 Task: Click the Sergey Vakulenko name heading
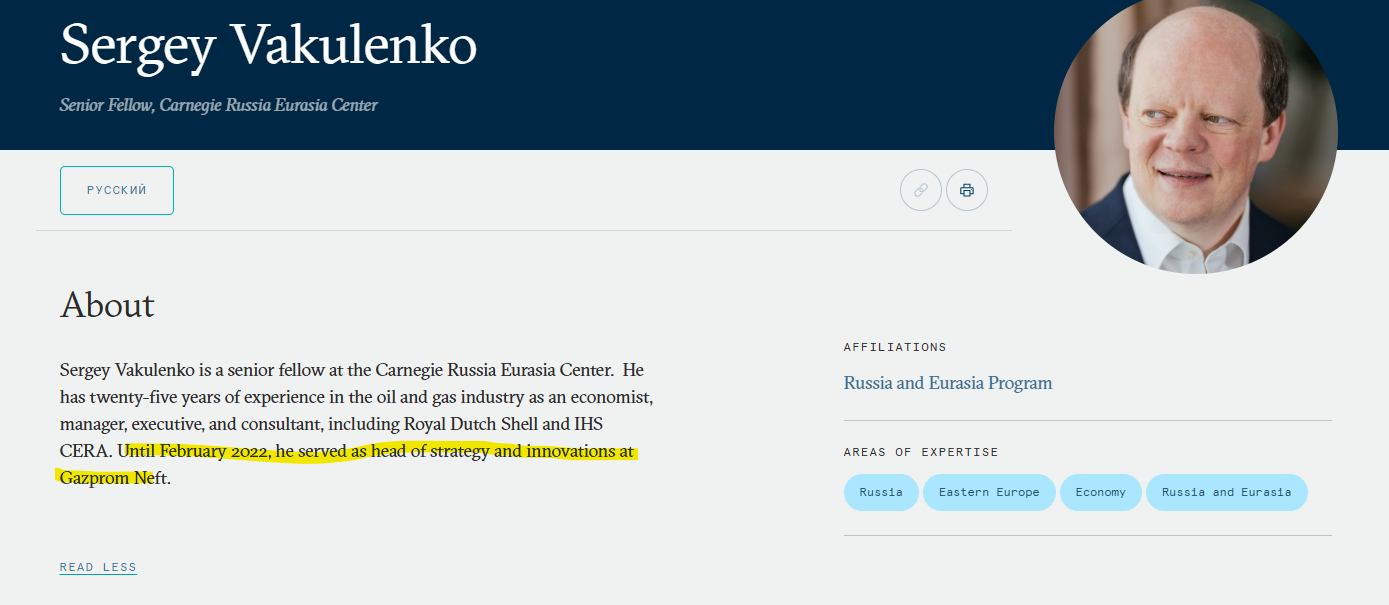pyautogui.click(x=268, y=45)
